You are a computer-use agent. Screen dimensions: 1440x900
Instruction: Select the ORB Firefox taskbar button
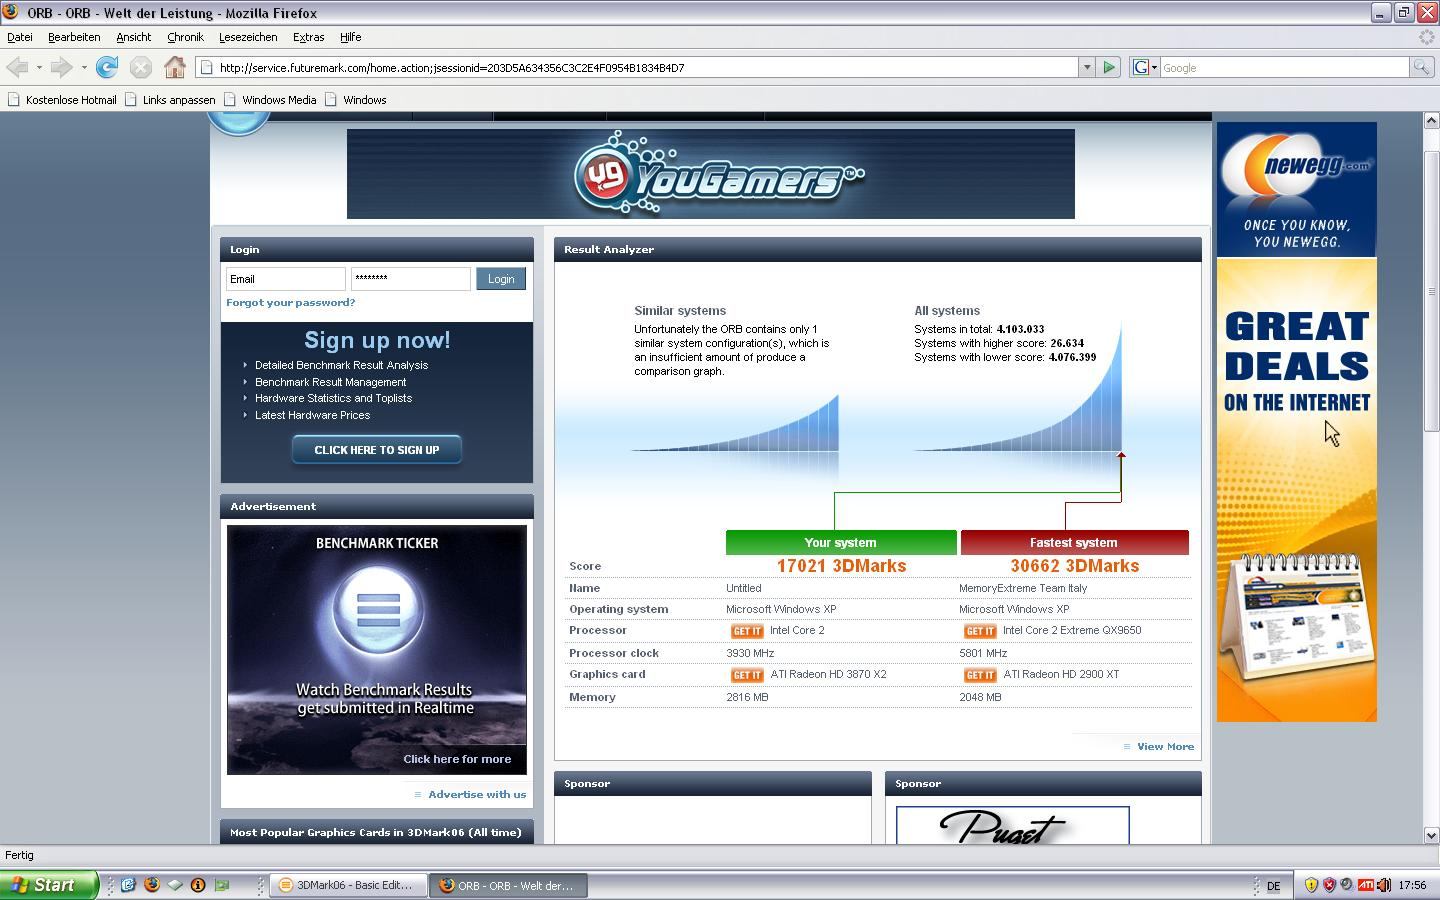point(509,885)
